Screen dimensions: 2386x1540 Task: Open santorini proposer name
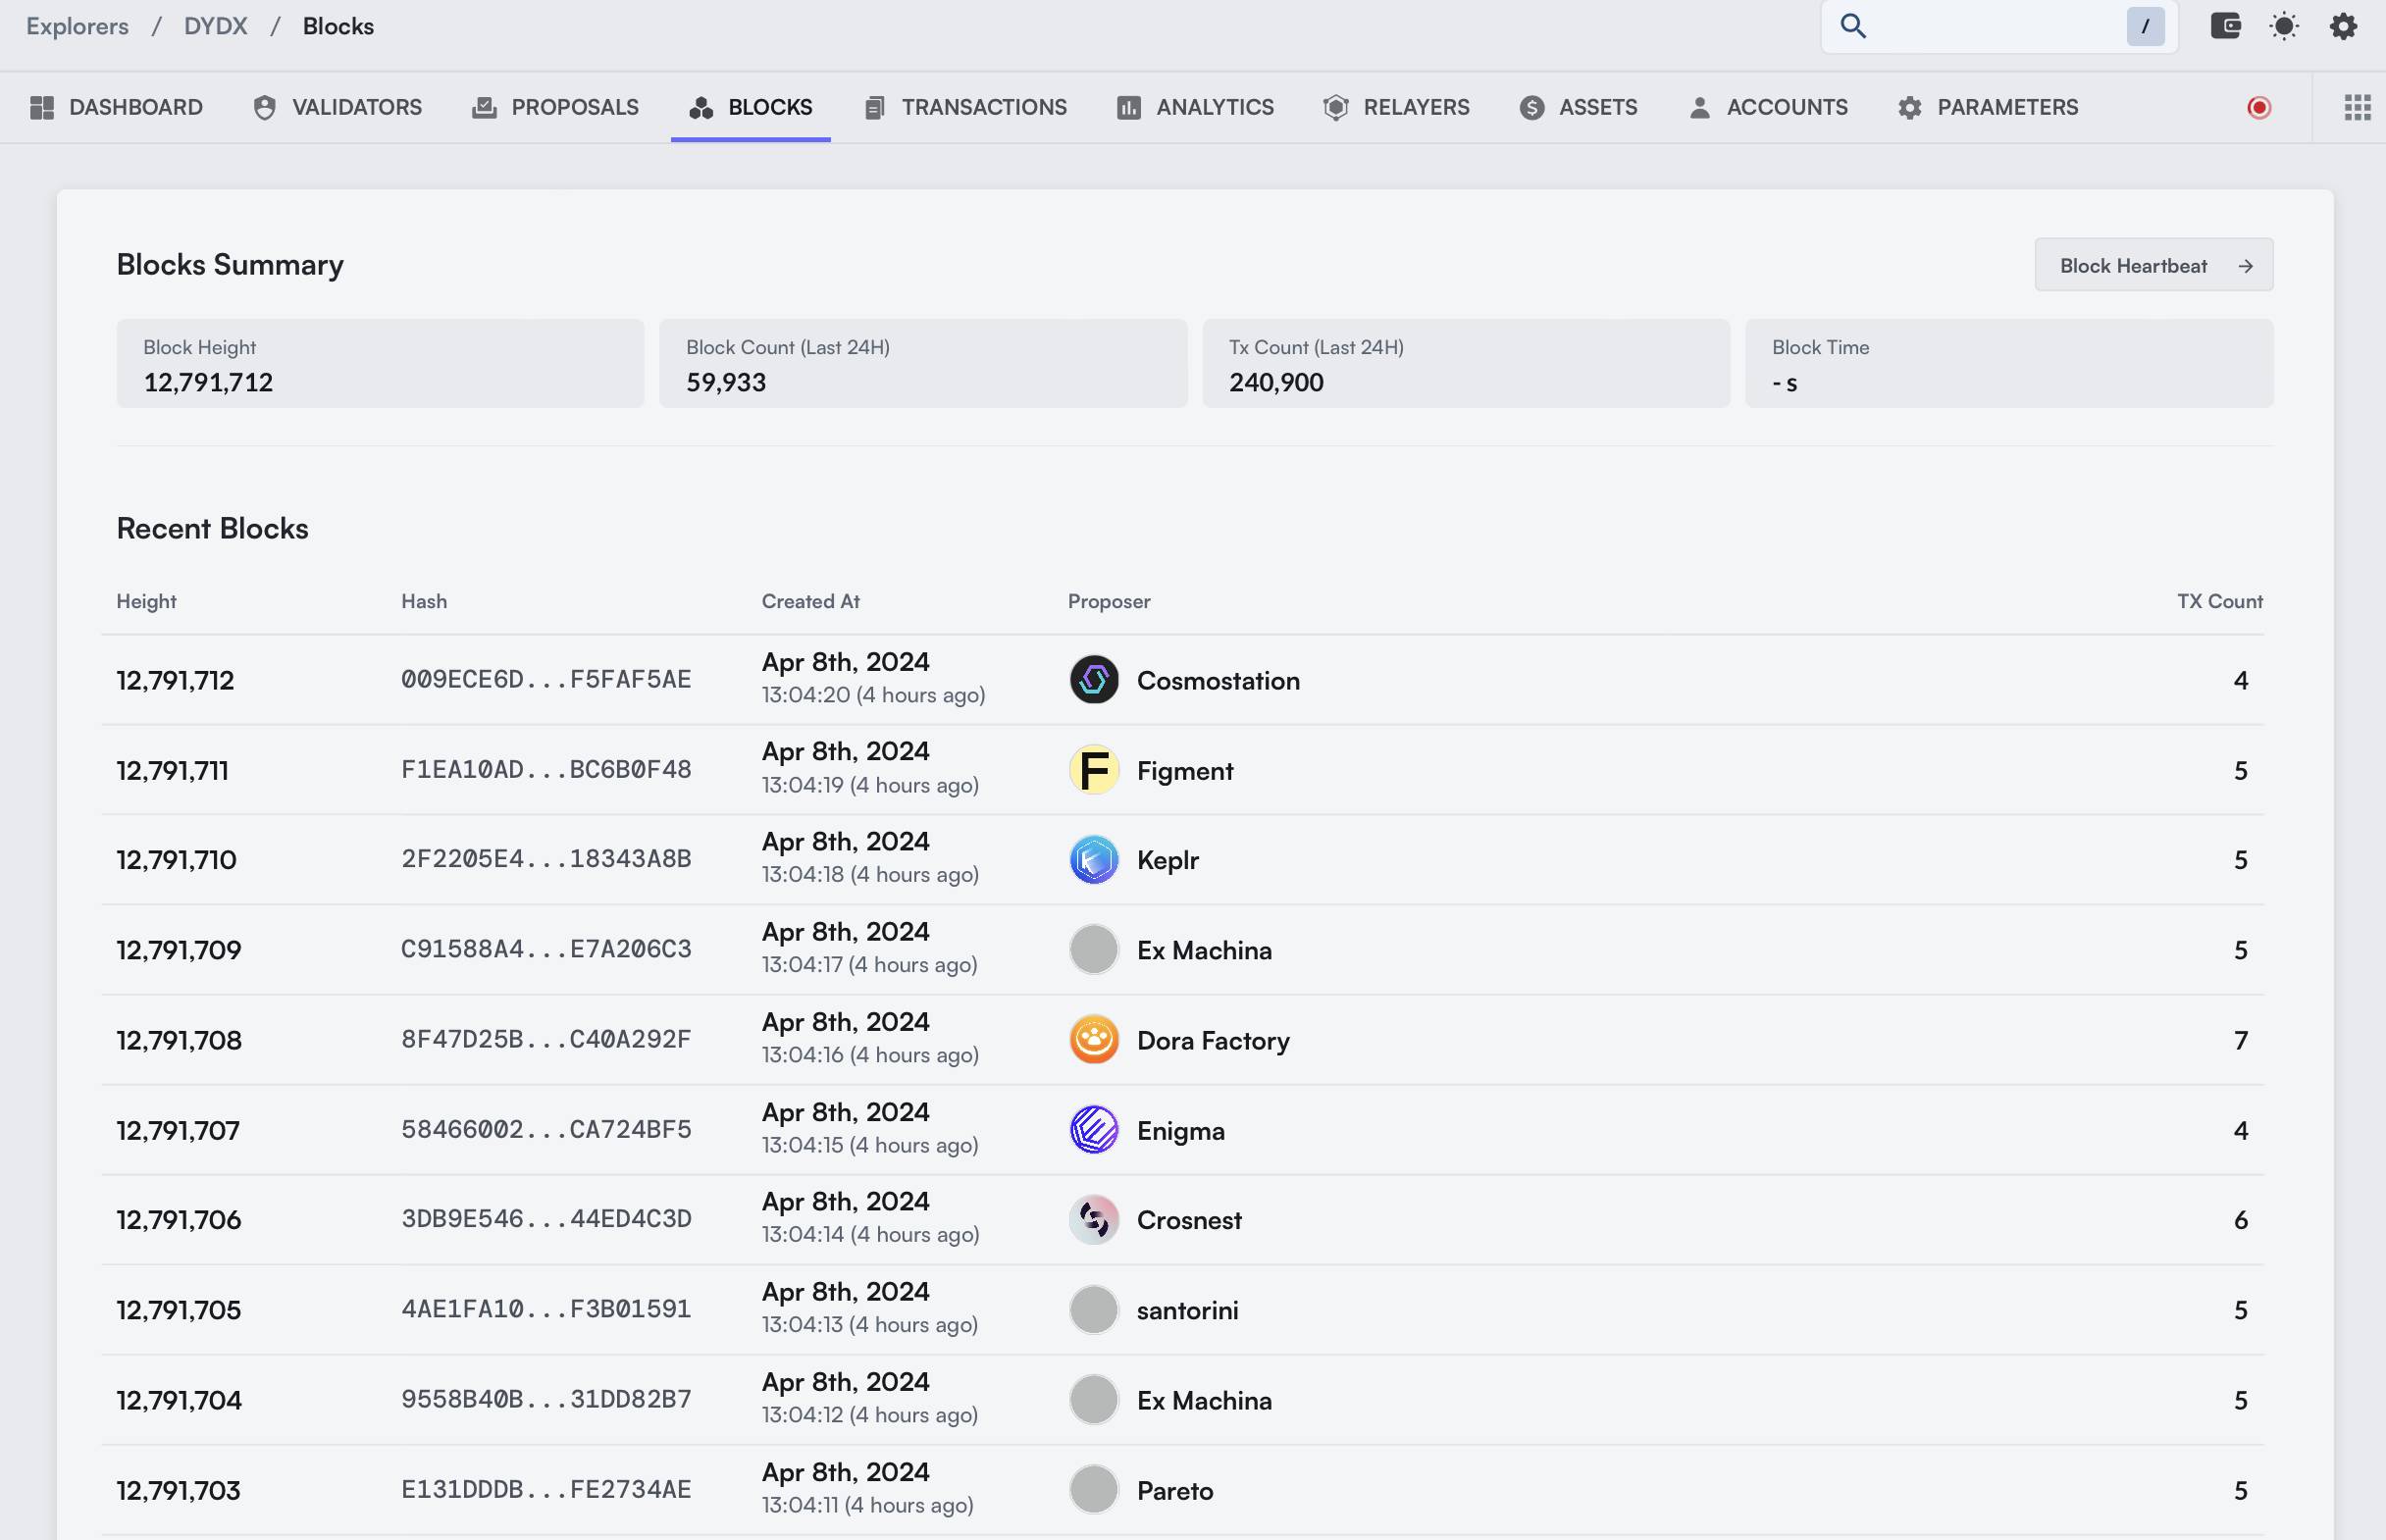[x=1187, y=1310]
